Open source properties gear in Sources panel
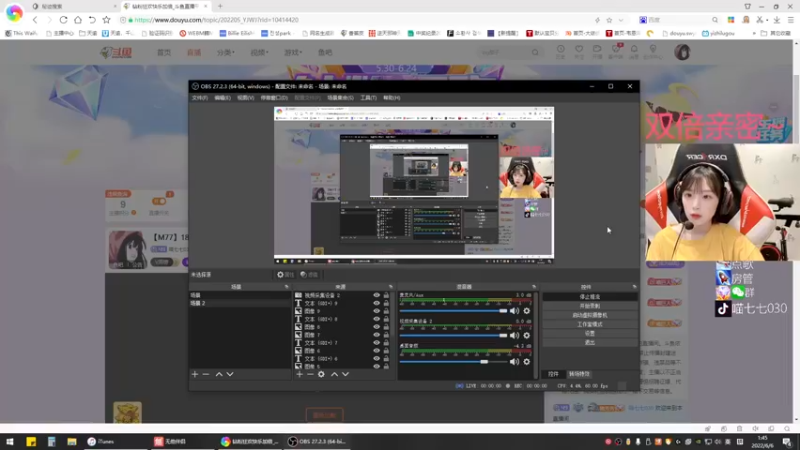 tap(321, 374)
